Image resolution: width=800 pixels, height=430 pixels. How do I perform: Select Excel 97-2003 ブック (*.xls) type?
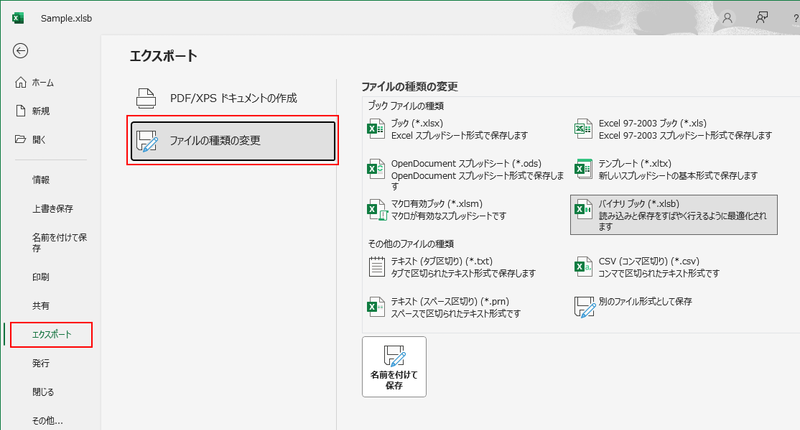pos(673,129)
